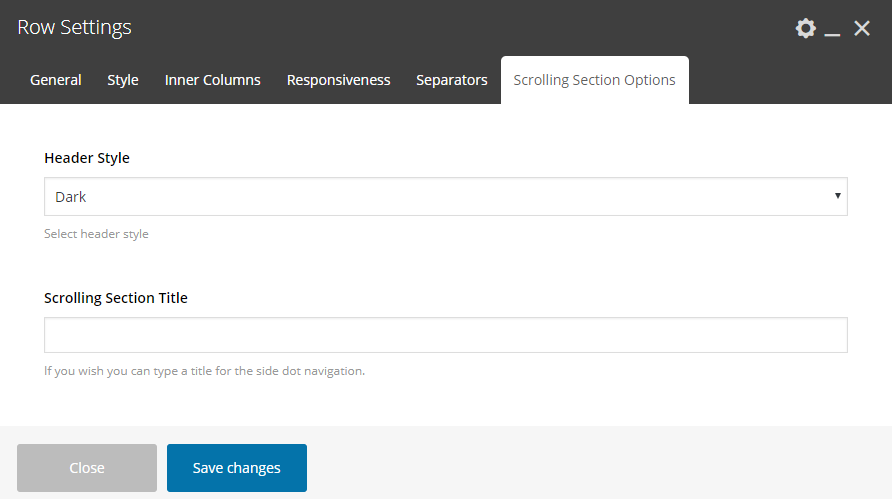Click the Save changes button
This screenshot has height=499, width=892.
click(x=237, y=468)
